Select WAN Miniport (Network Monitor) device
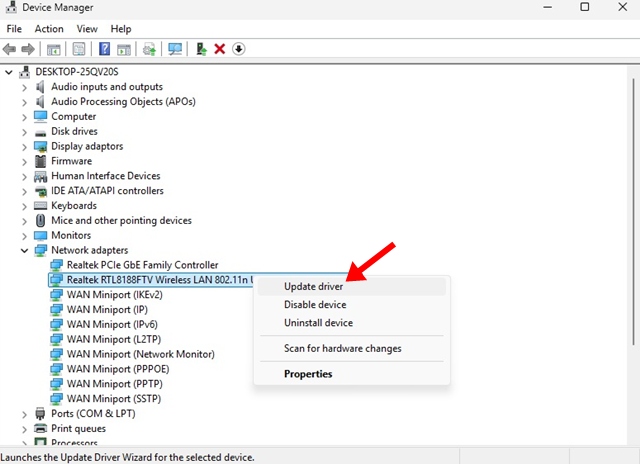This screenshot has width=640, height=464. [x=140, y=354]
